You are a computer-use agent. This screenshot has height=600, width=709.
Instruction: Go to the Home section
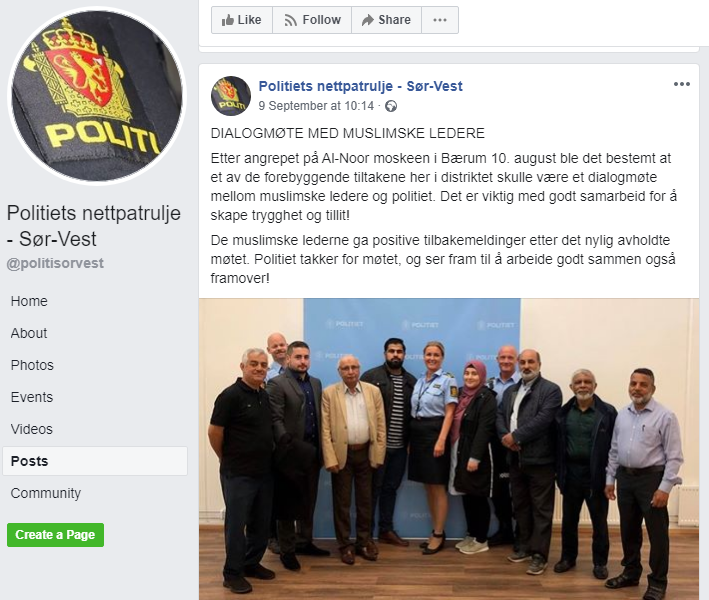[29, 301]
